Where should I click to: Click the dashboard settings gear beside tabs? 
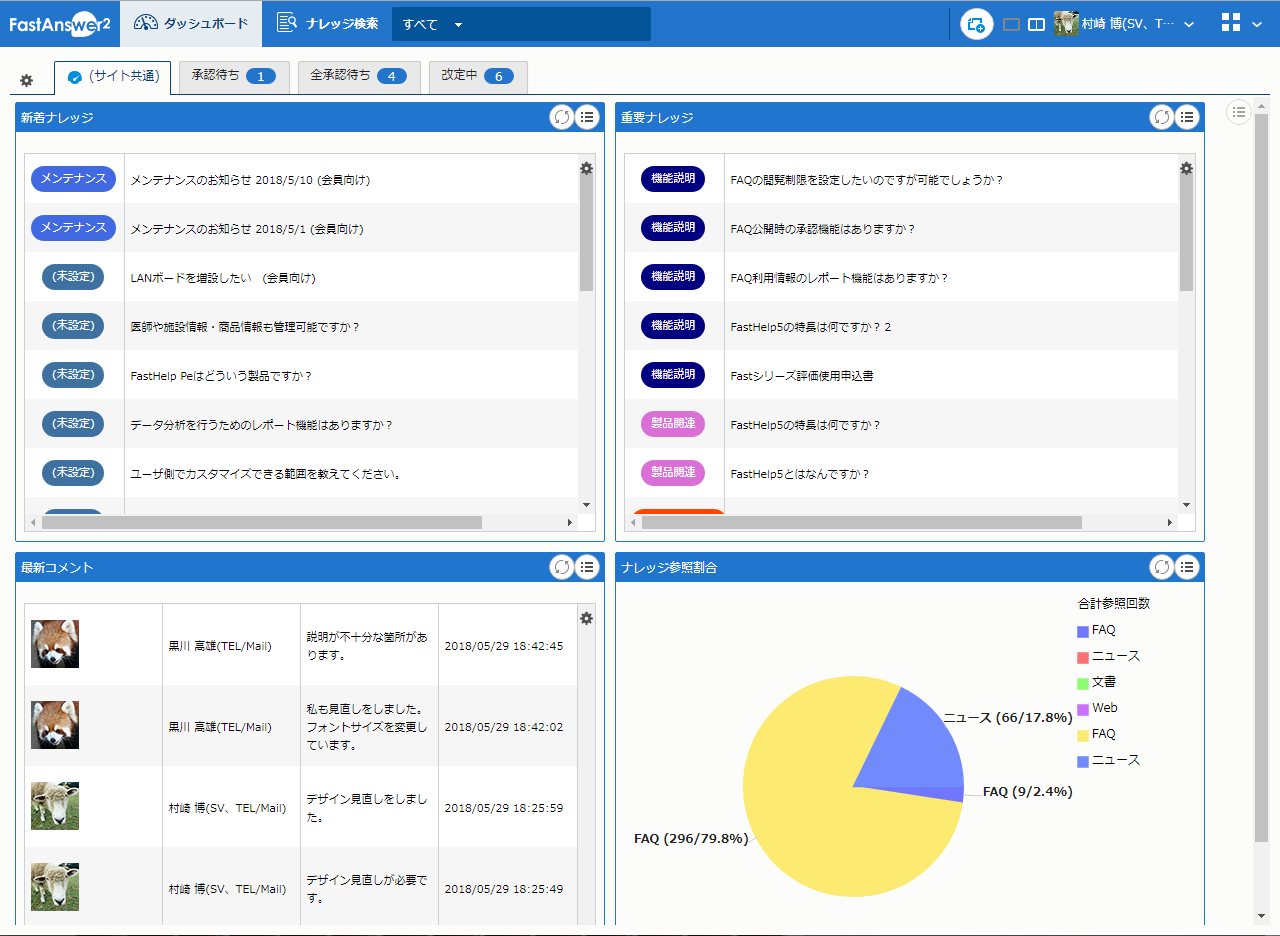[27, 80]
